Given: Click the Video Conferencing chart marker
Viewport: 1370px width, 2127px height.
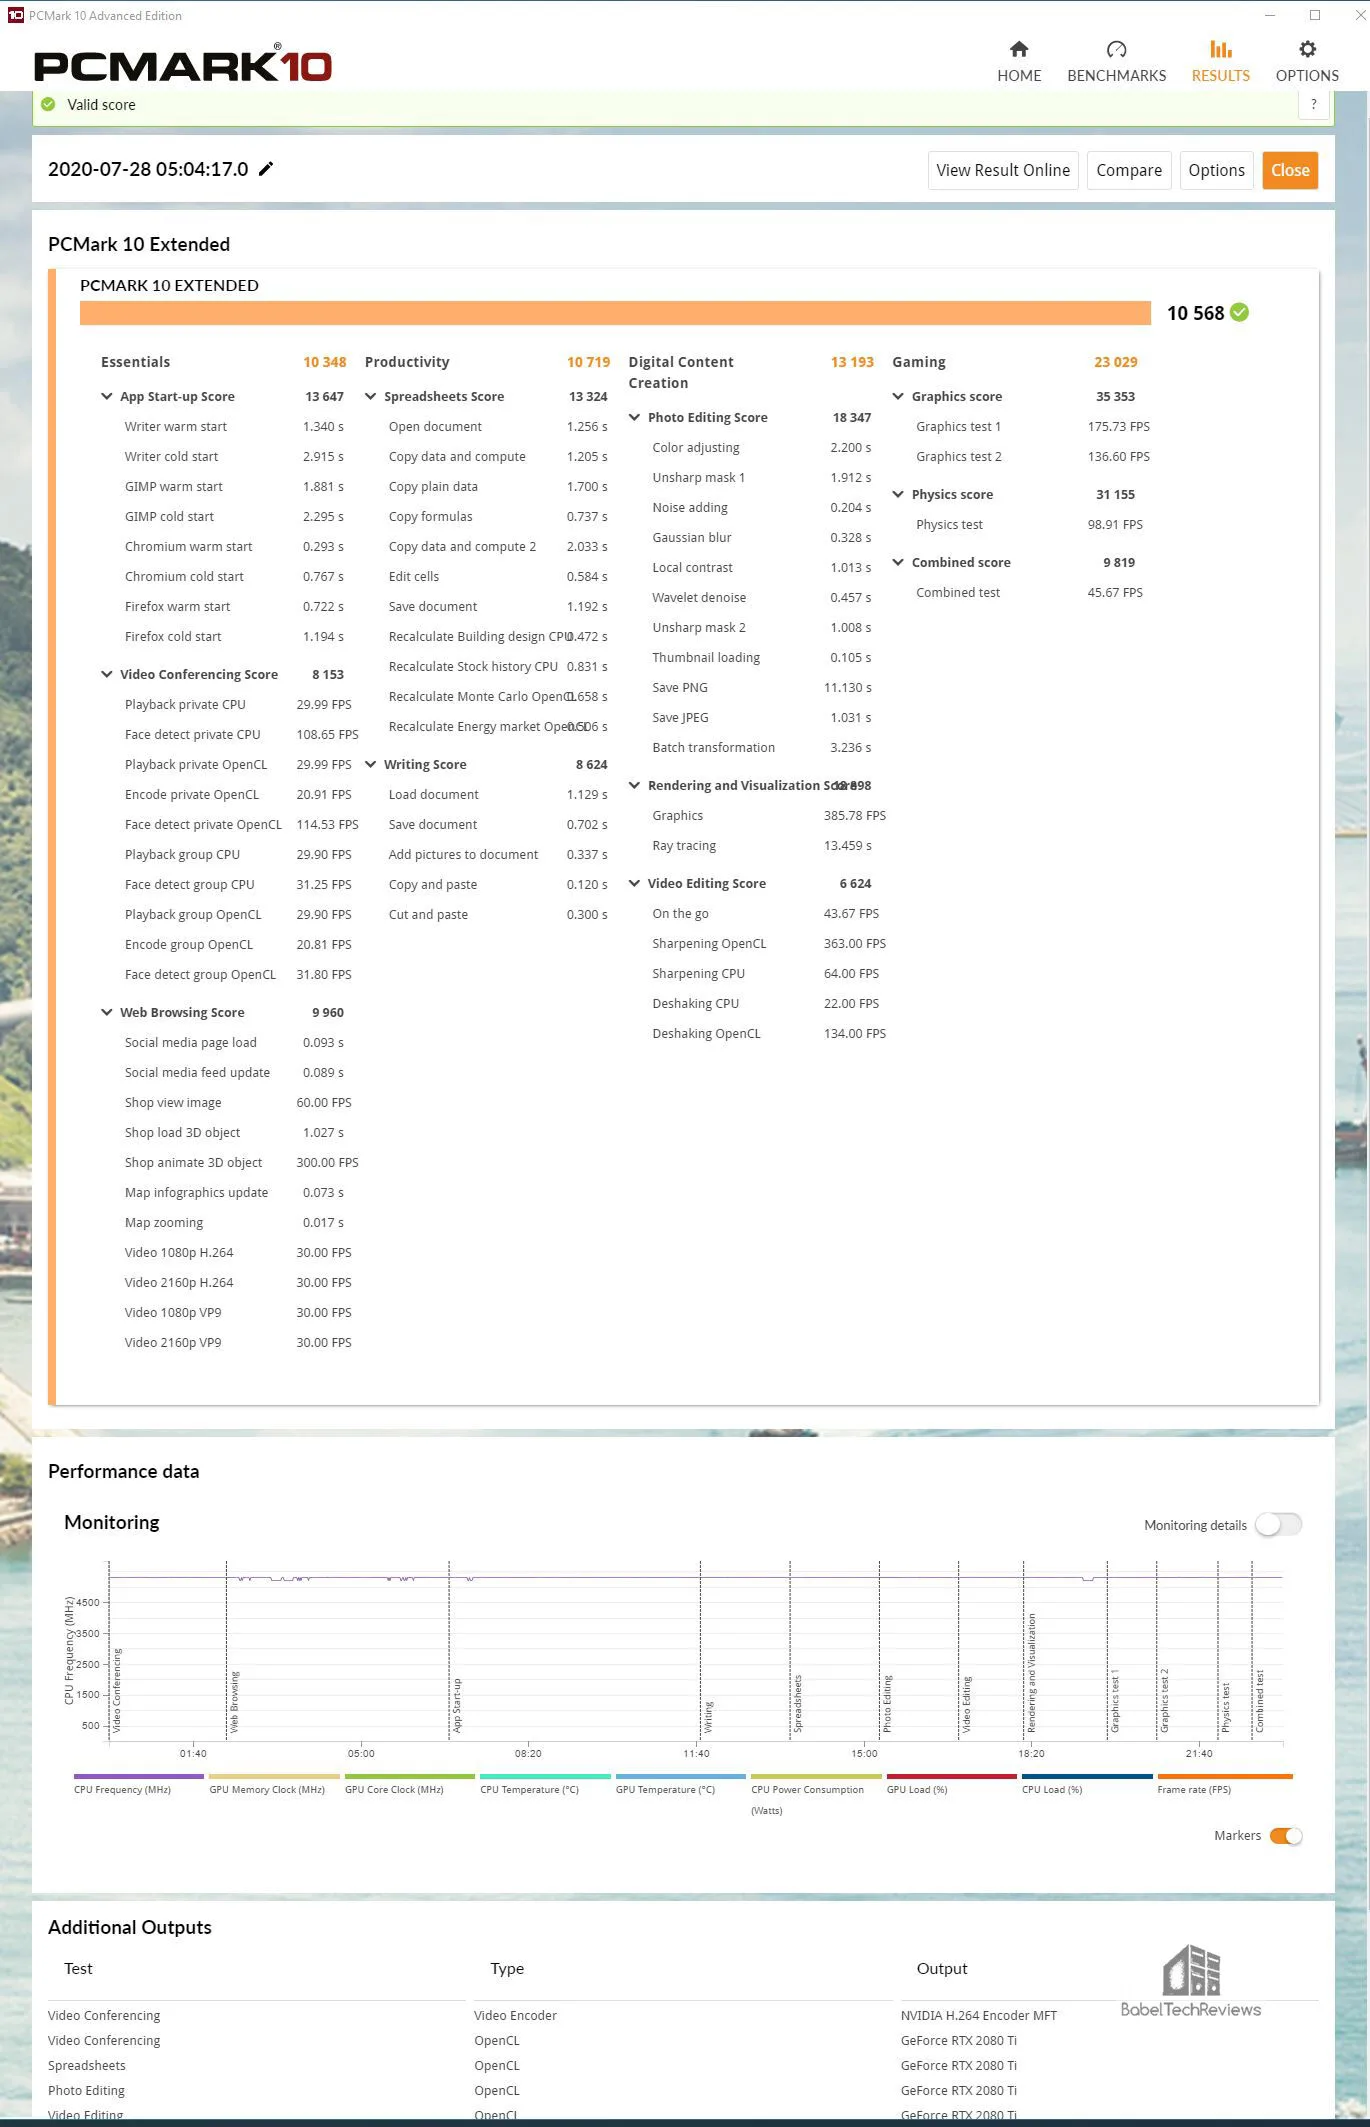Looking at the screenshot, I should (117, 1690).
